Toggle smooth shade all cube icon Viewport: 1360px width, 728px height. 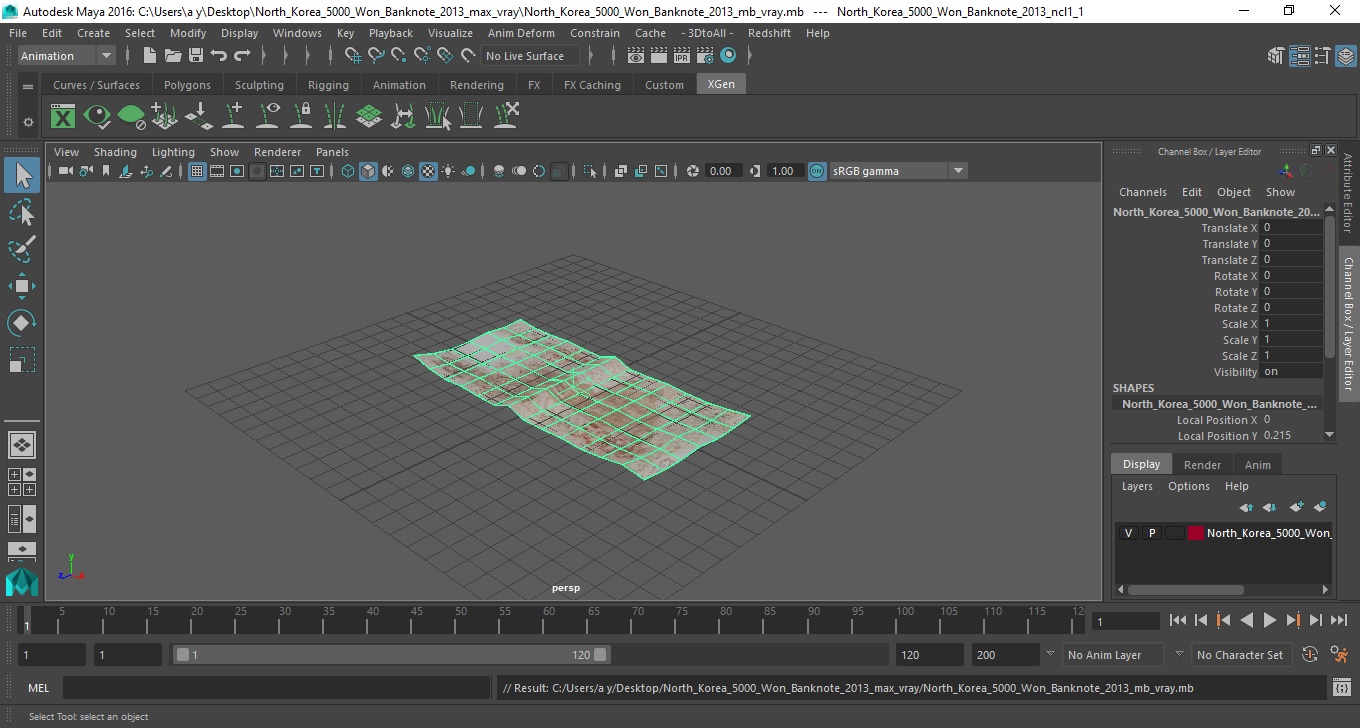click(x=368, y=171)
